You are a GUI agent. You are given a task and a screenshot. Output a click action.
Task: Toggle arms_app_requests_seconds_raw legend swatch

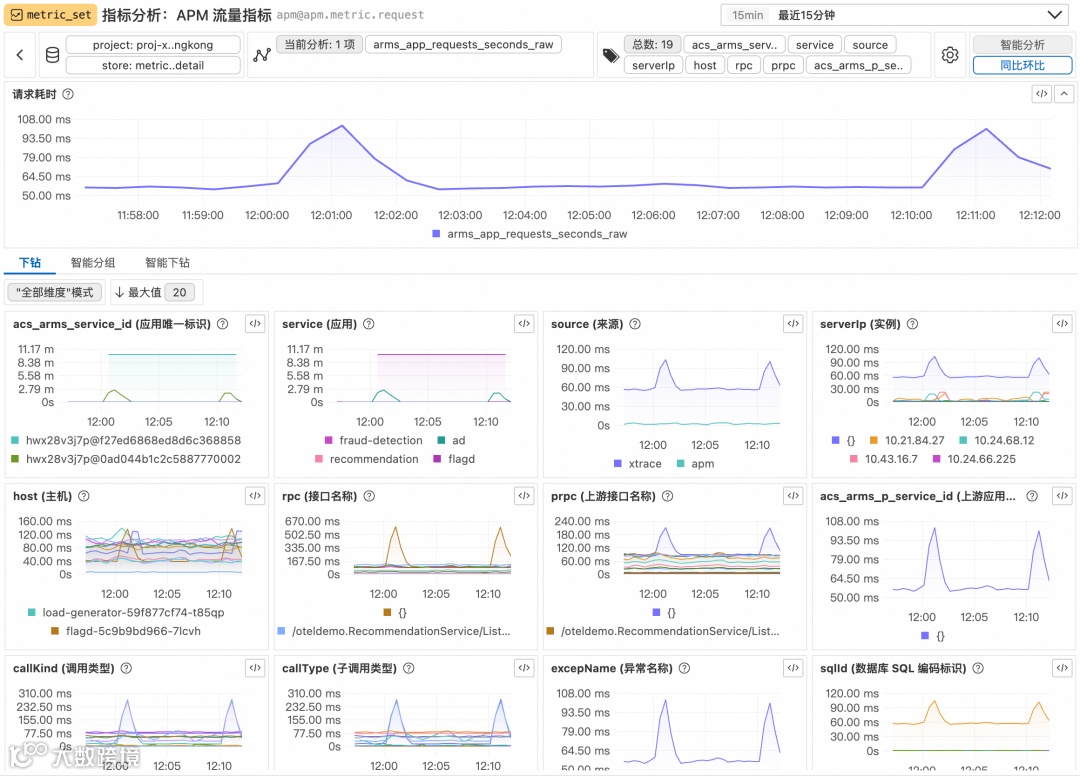(x=436, y=234)
